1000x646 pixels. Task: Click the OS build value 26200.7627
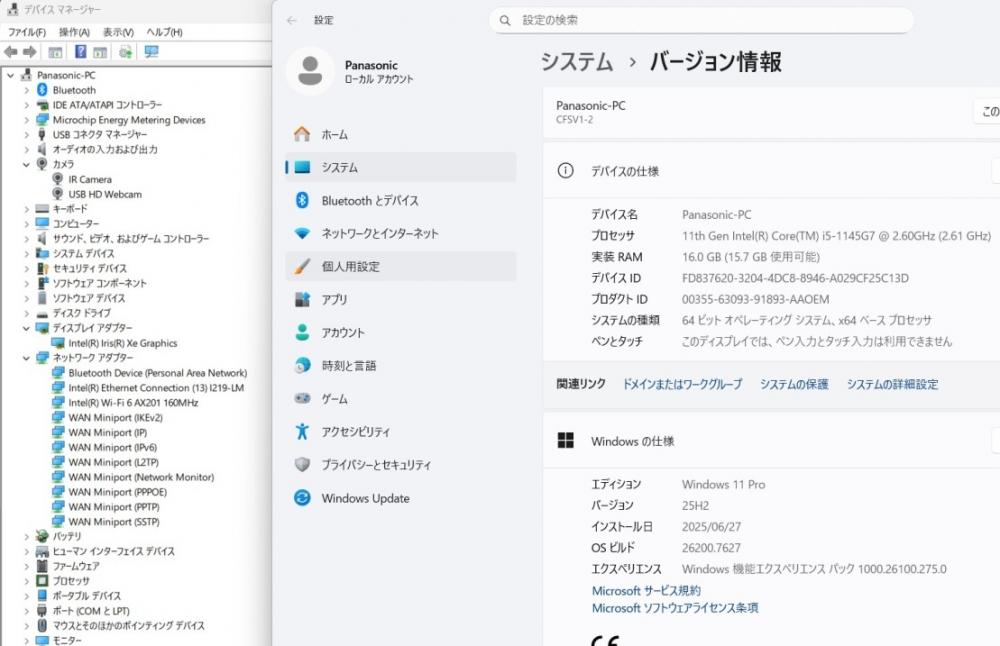coord(711,548)
